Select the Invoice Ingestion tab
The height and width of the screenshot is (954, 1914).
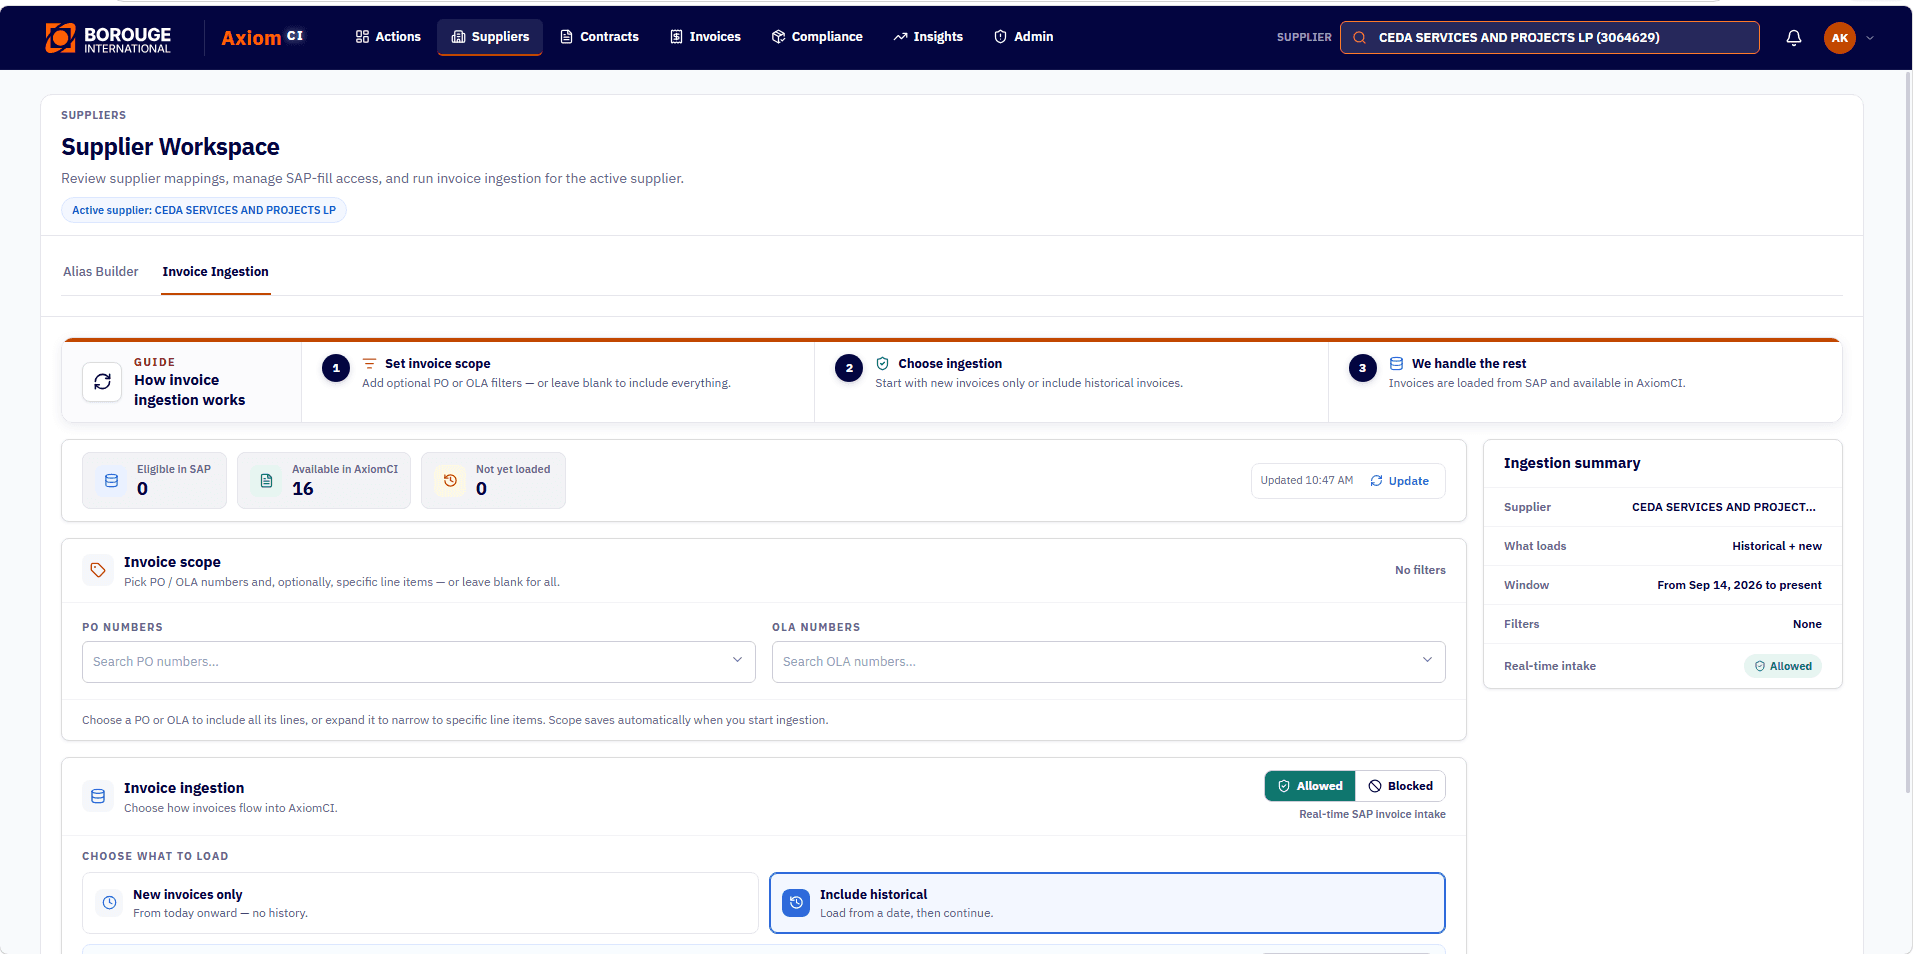(216, 272)
